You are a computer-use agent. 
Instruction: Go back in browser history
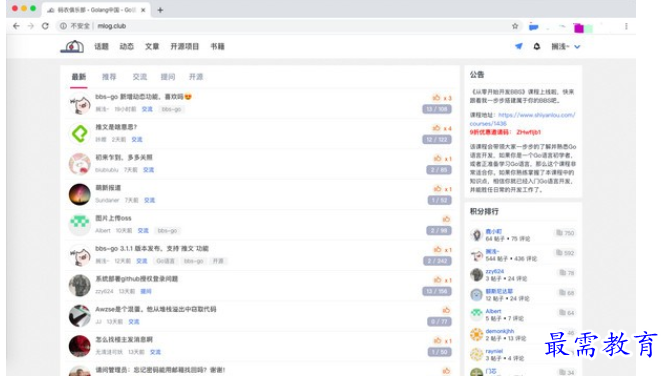tap(16, 26)
